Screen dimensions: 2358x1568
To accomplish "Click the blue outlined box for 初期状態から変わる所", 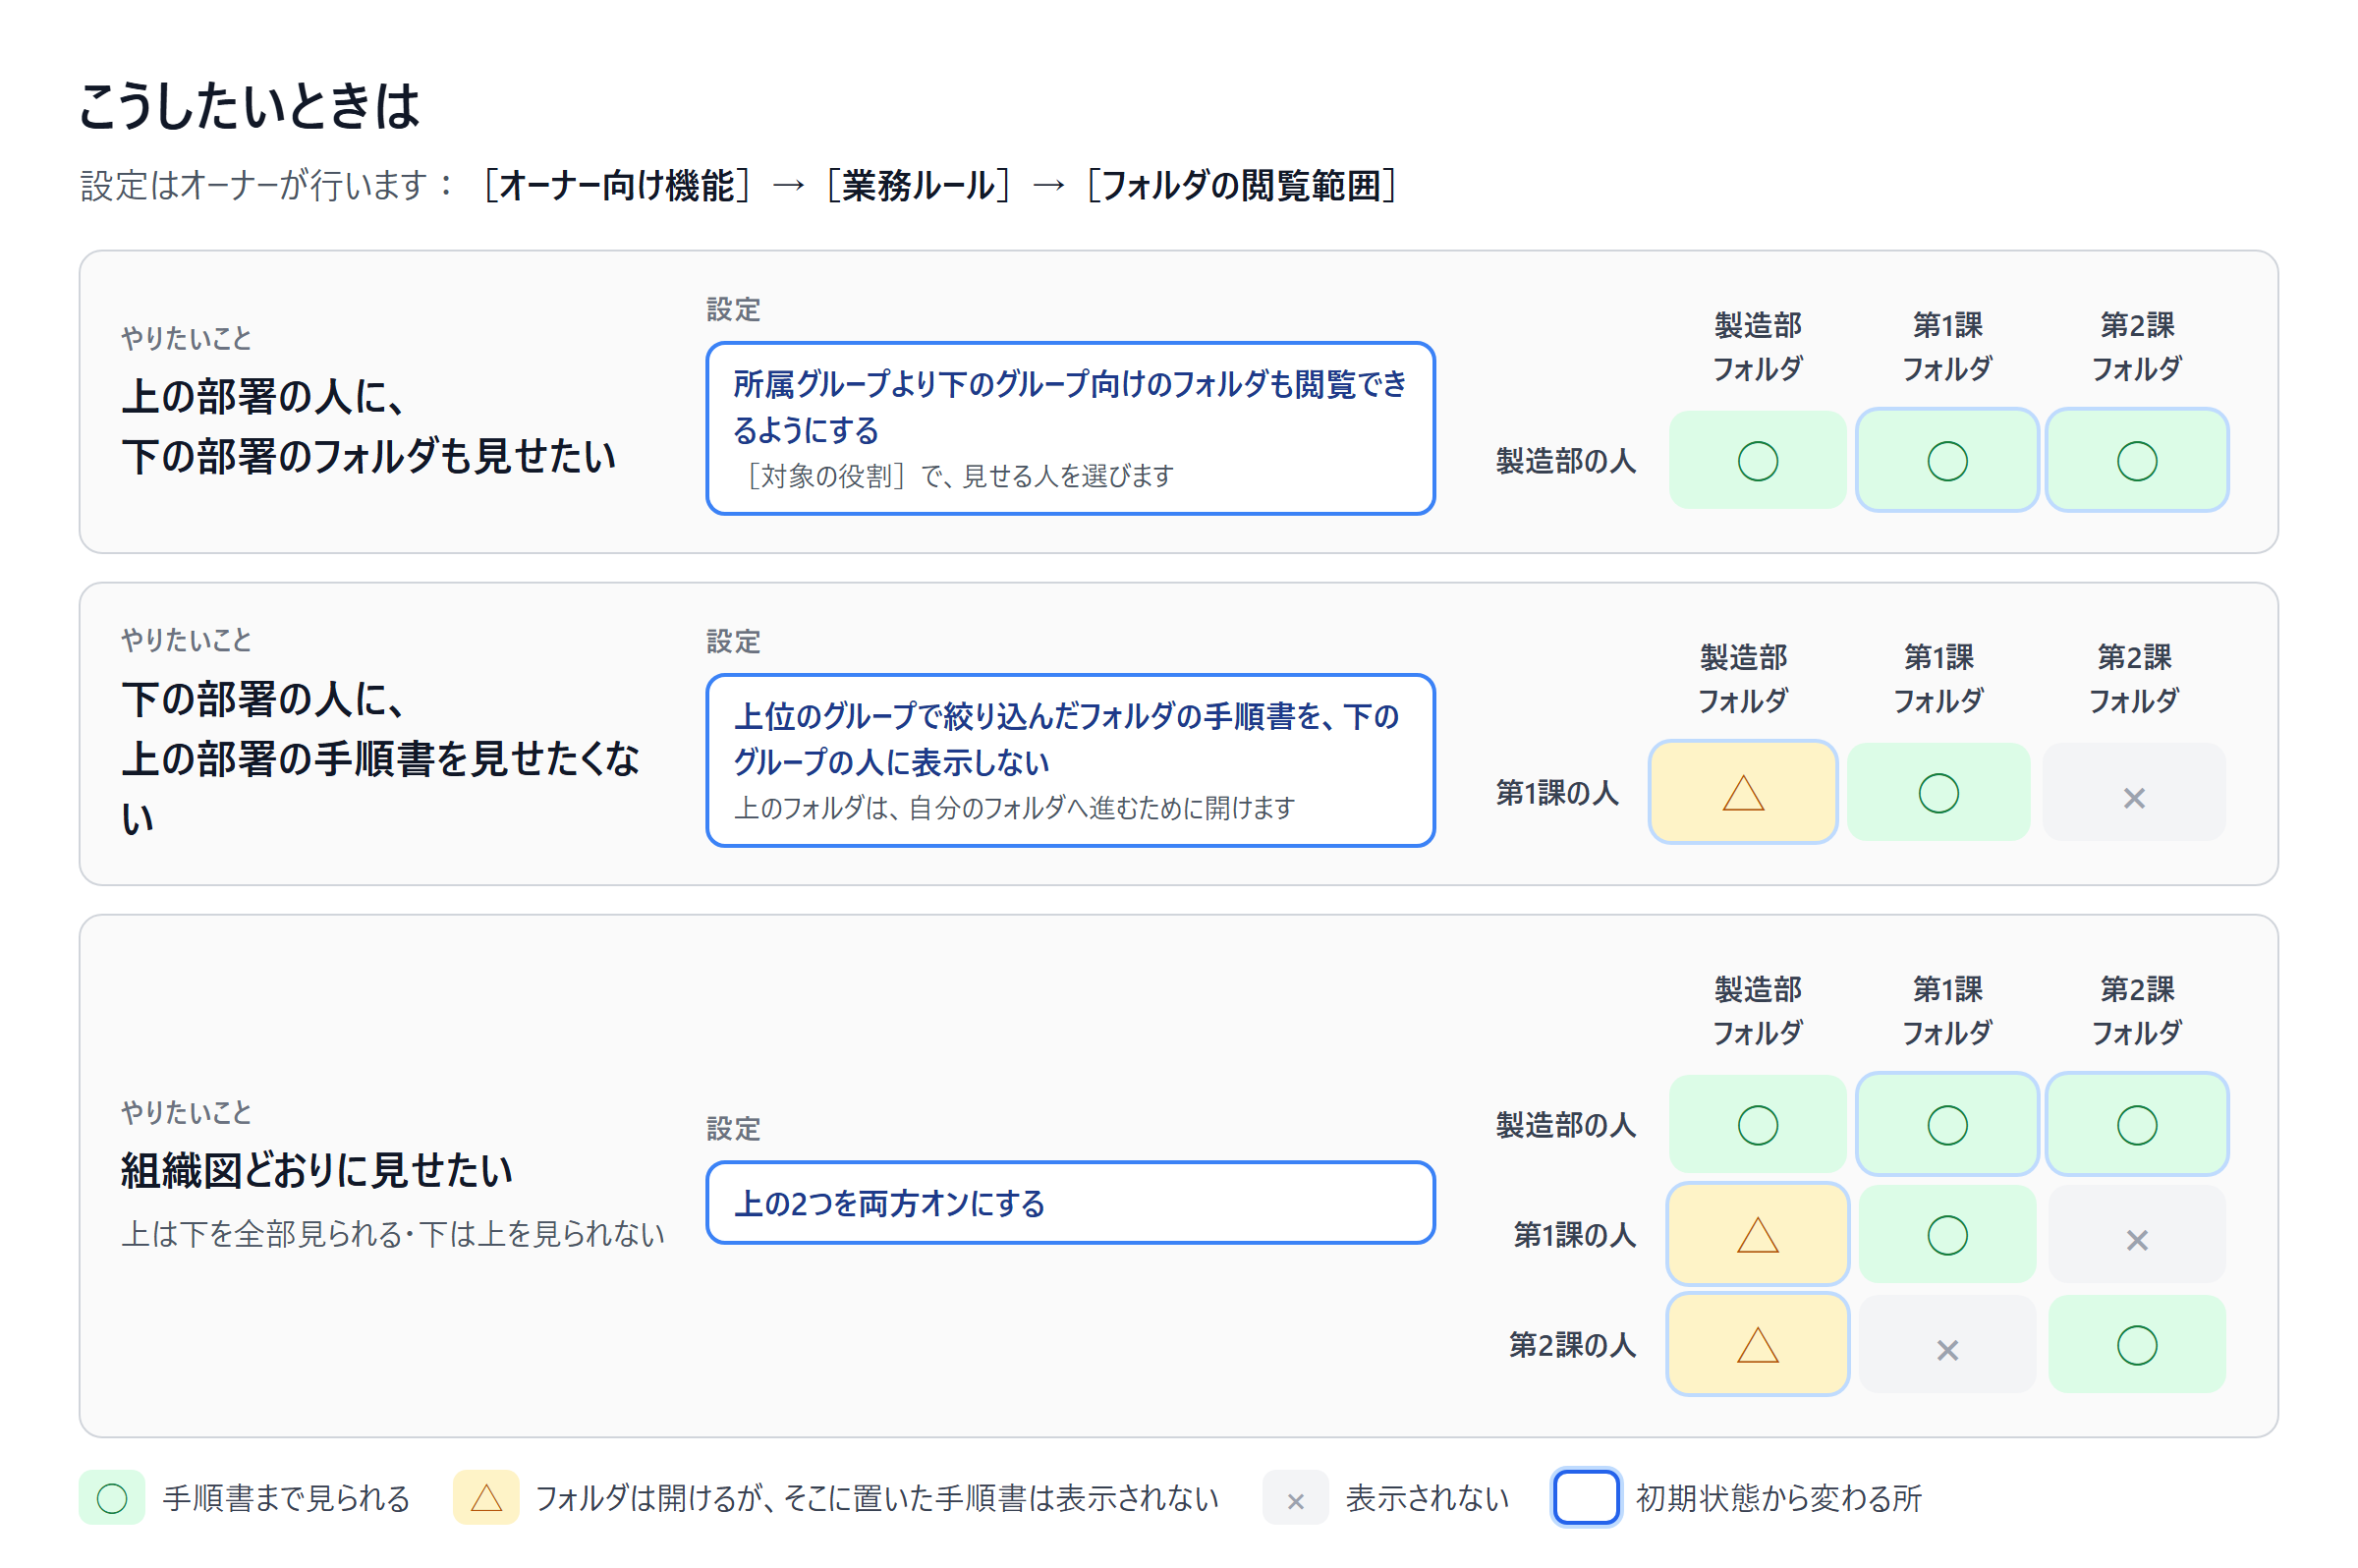I will tap(1585, 1497).
